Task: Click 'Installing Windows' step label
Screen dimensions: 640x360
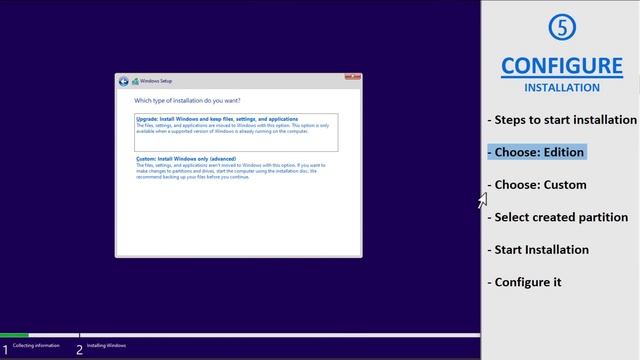Action: coord(106,346)
